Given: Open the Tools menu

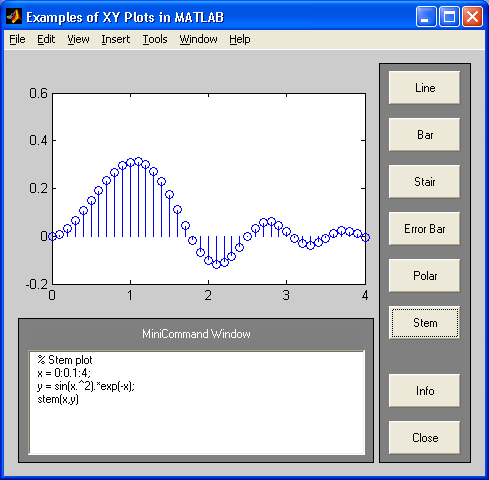Looking at the screenshot, I should (x=155, y=39).
